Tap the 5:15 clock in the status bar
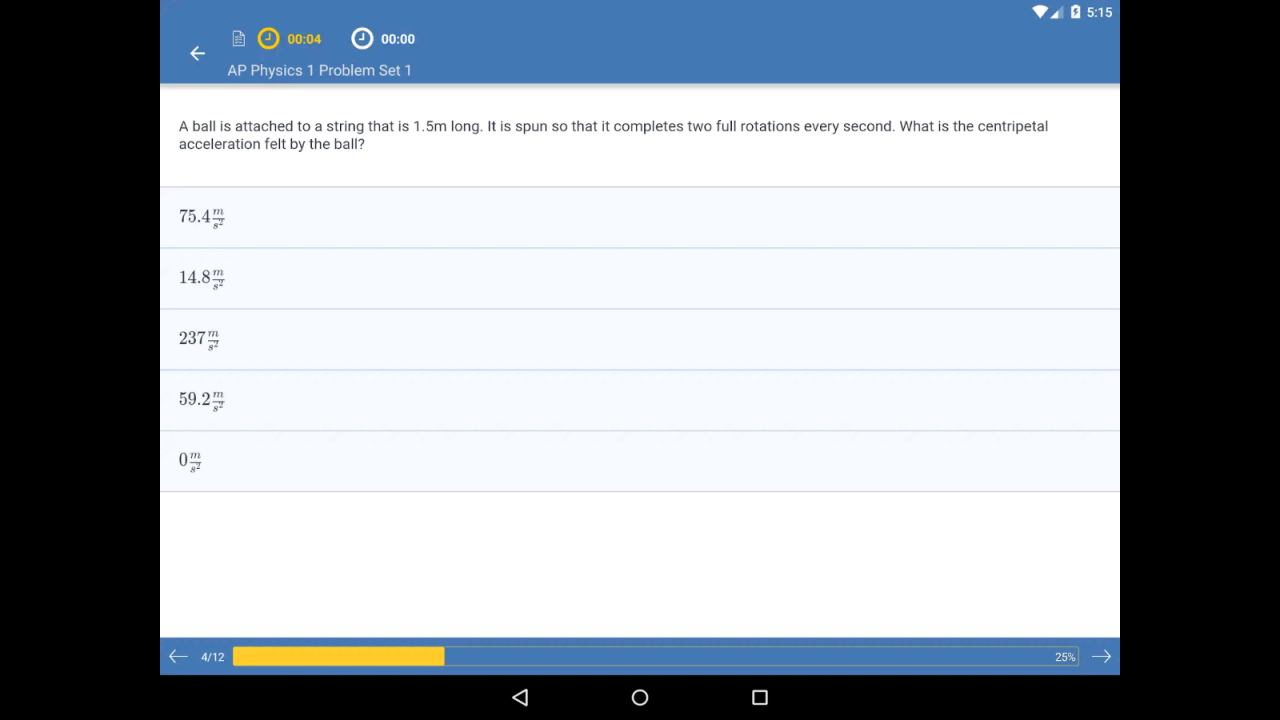The width and height of the screenshot is (1280, 720). point(1099,12)
